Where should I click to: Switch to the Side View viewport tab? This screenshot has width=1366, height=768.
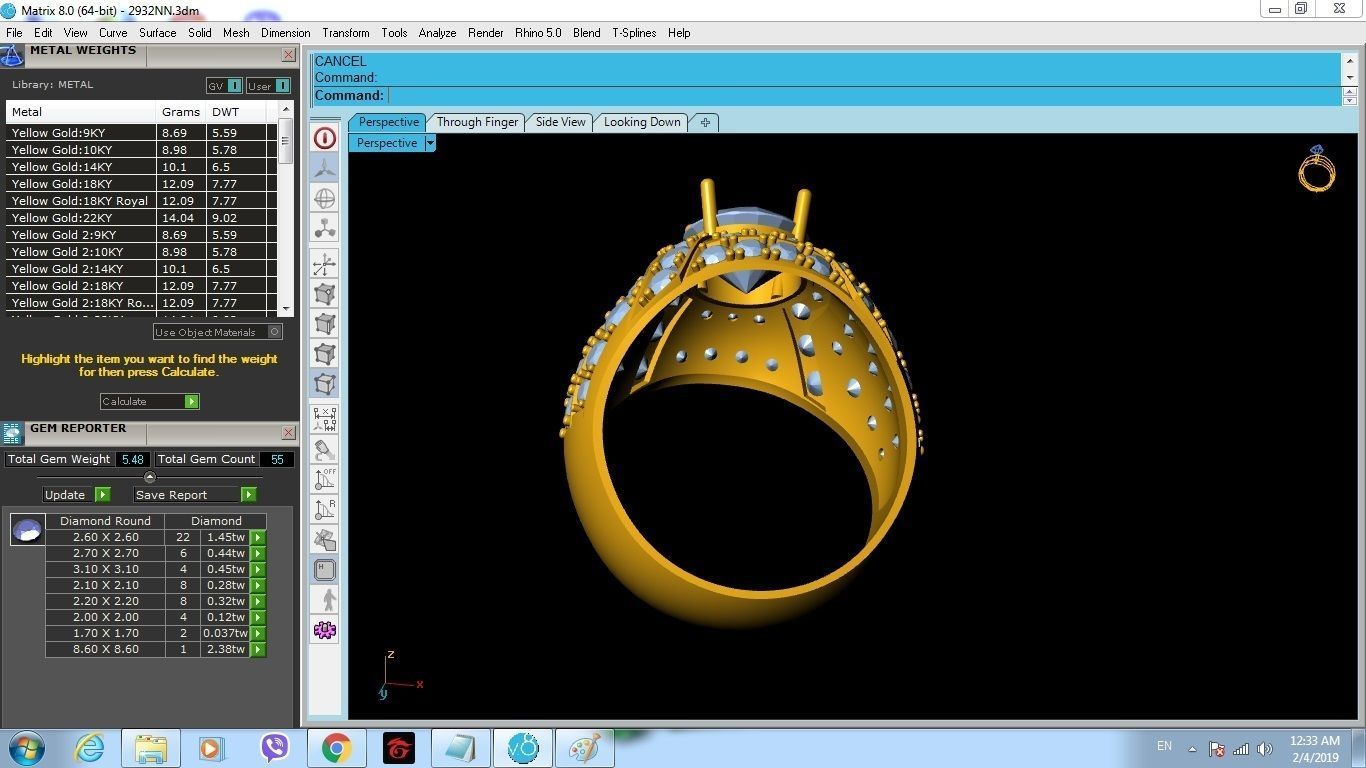pos(560,122)
